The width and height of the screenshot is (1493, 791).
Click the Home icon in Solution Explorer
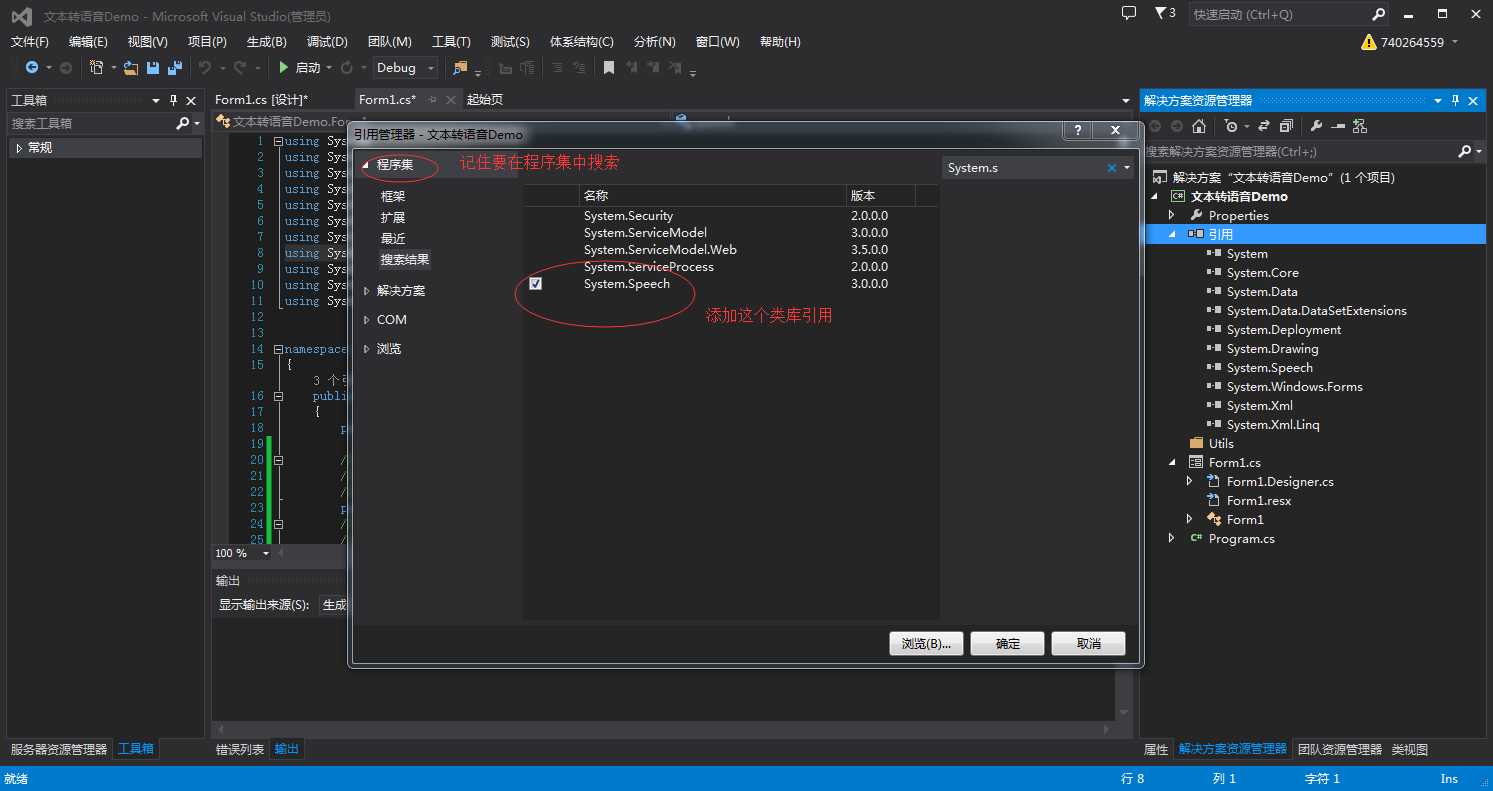click(x=1199, y=126)
